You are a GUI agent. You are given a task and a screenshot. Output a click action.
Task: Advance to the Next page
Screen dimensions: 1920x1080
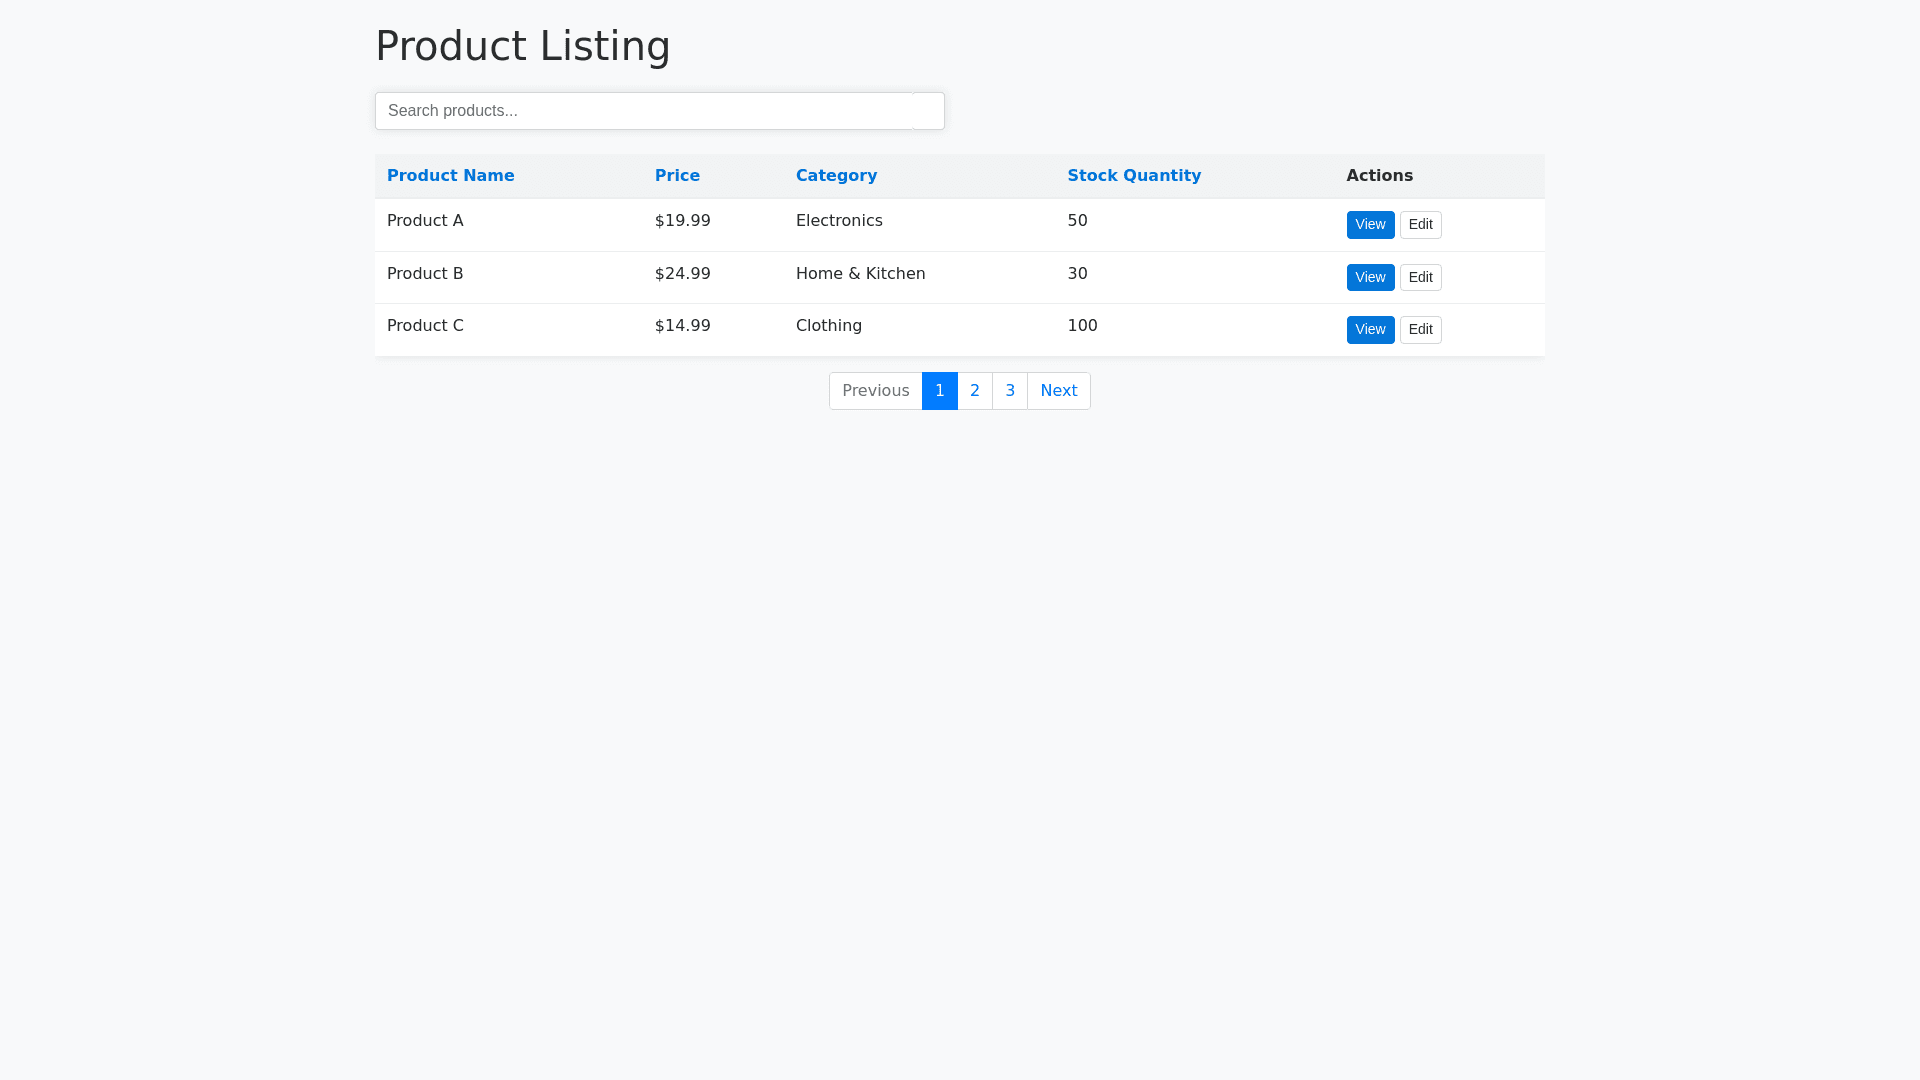(x=1058, y=391)
